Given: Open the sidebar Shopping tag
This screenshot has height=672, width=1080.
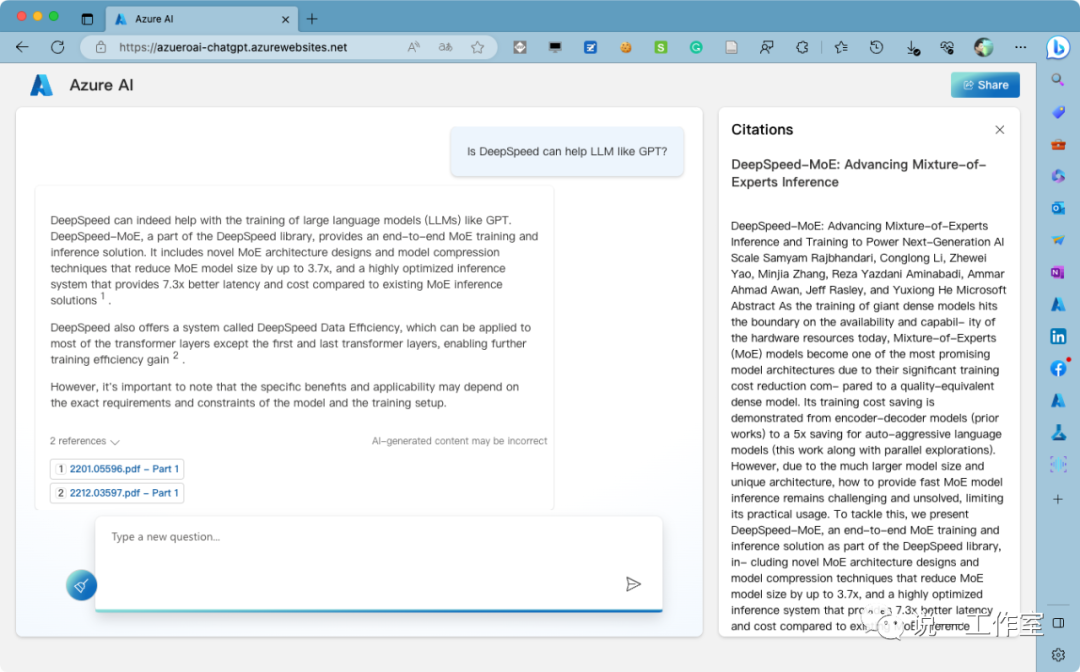Looking at the screenshot, I should pos(1058,112).
